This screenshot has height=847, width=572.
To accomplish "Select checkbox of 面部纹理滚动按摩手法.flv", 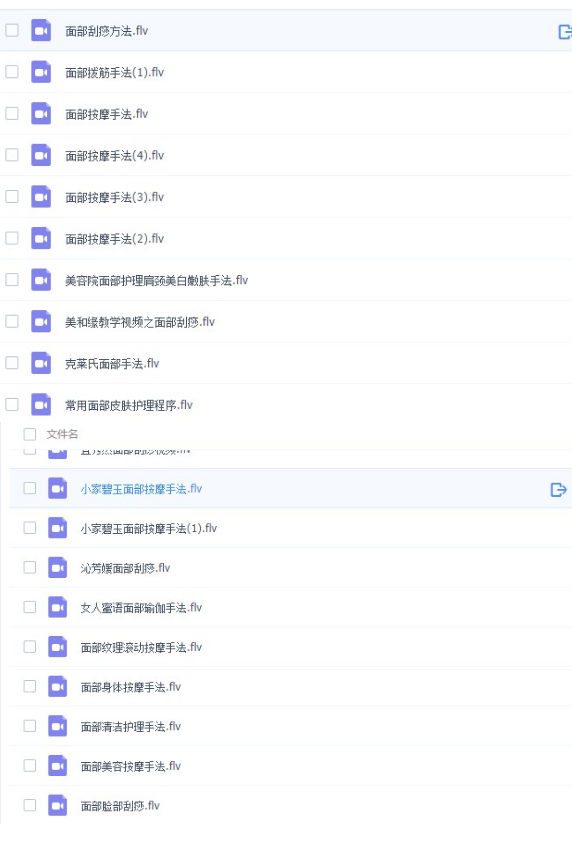I will coord(30,647).
